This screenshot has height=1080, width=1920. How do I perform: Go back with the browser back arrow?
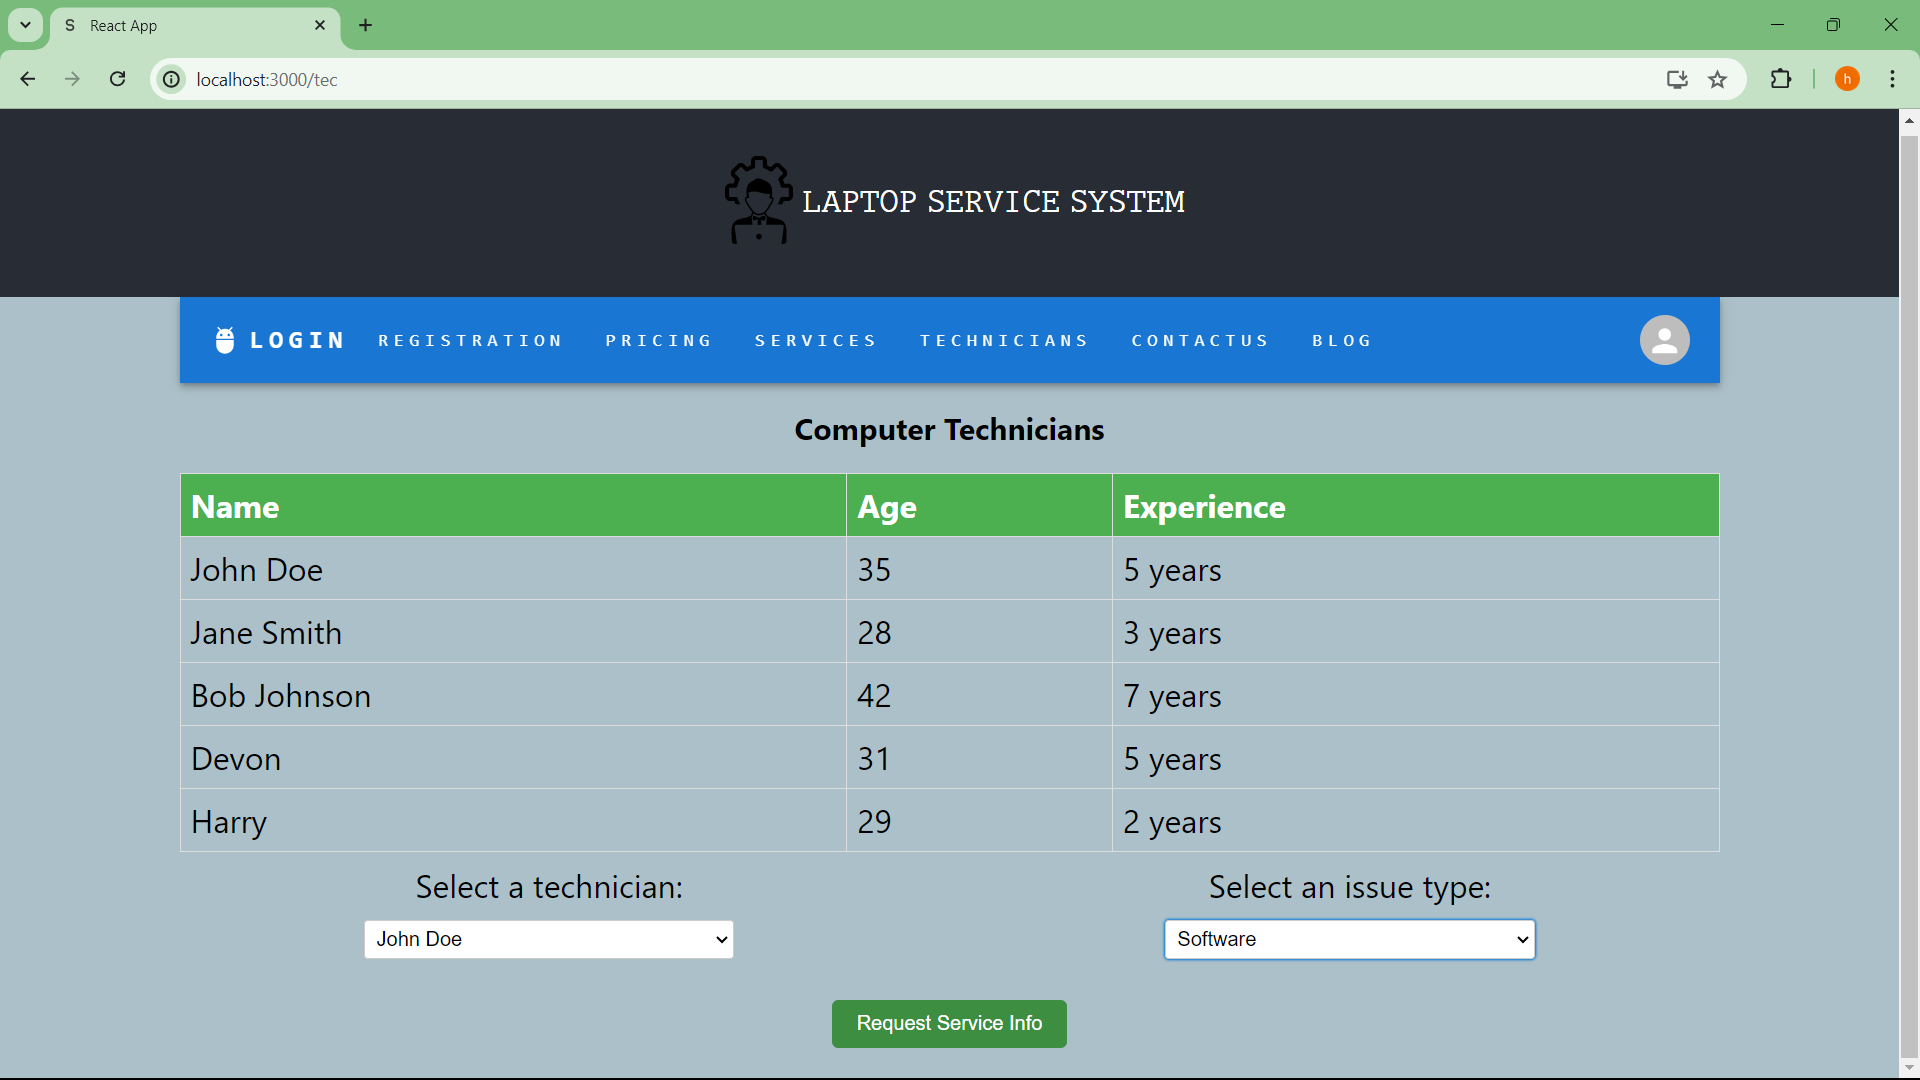click(x=28, y=79)
